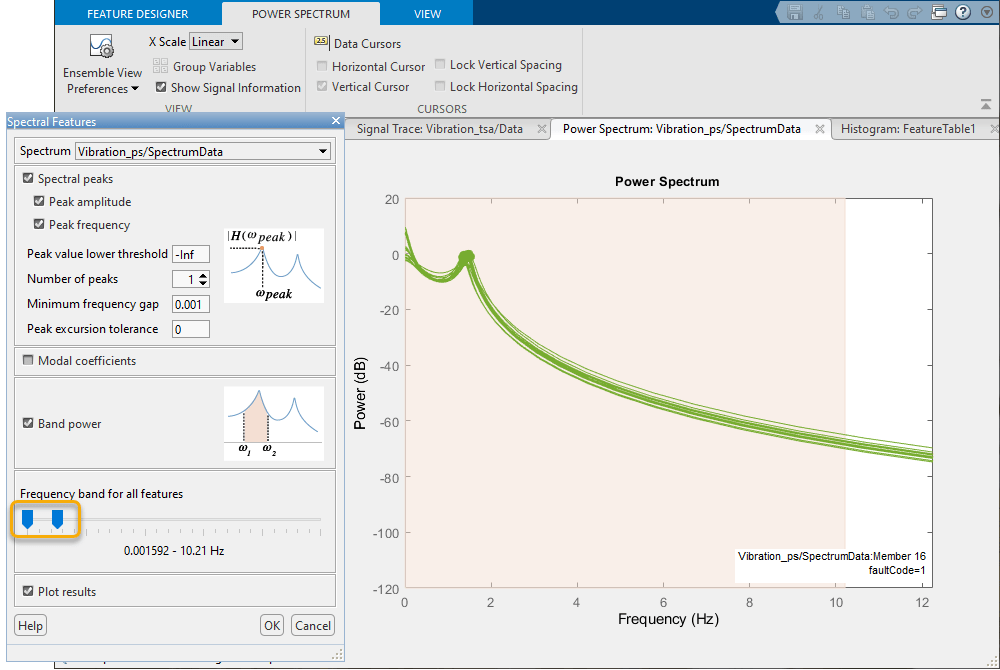Click the '0.001592 - 10.21 Hz' range text

(174, 550)
